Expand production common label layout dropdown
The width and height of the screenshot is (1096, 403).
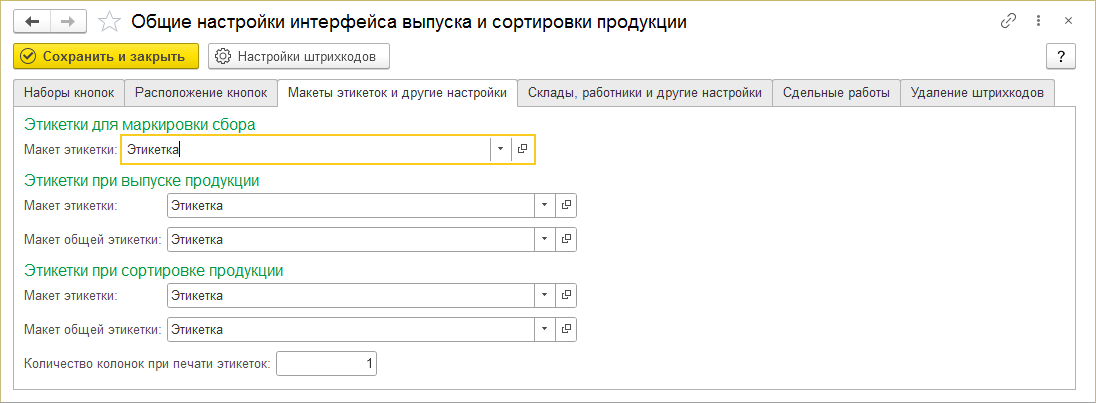(x=544, y=239)
